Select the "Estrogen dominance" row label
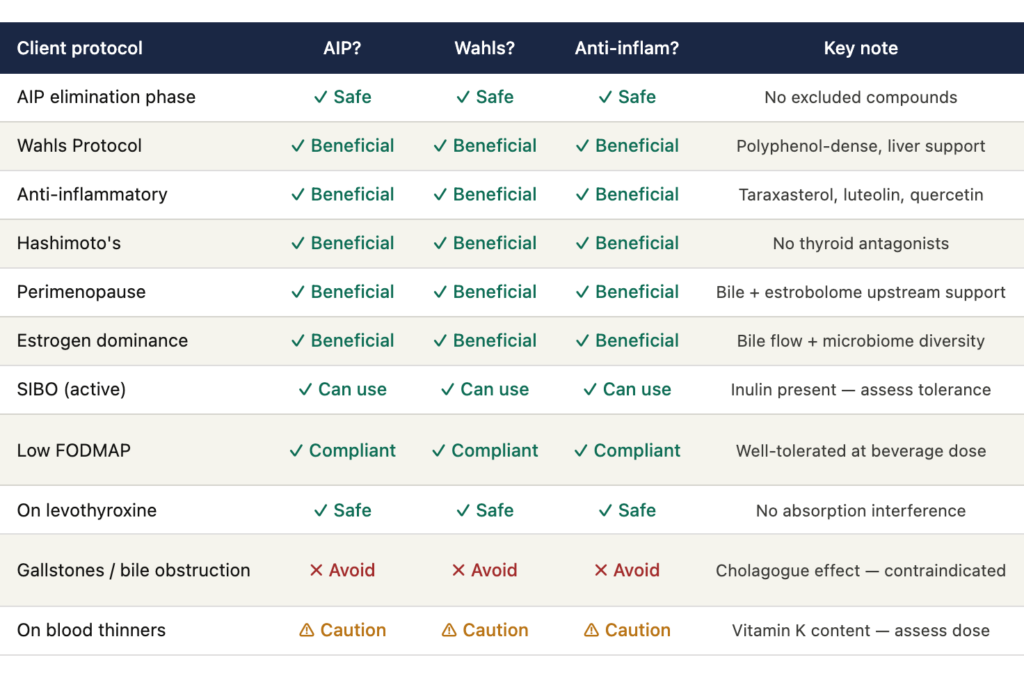The image size is (1024, 678). 102,340
